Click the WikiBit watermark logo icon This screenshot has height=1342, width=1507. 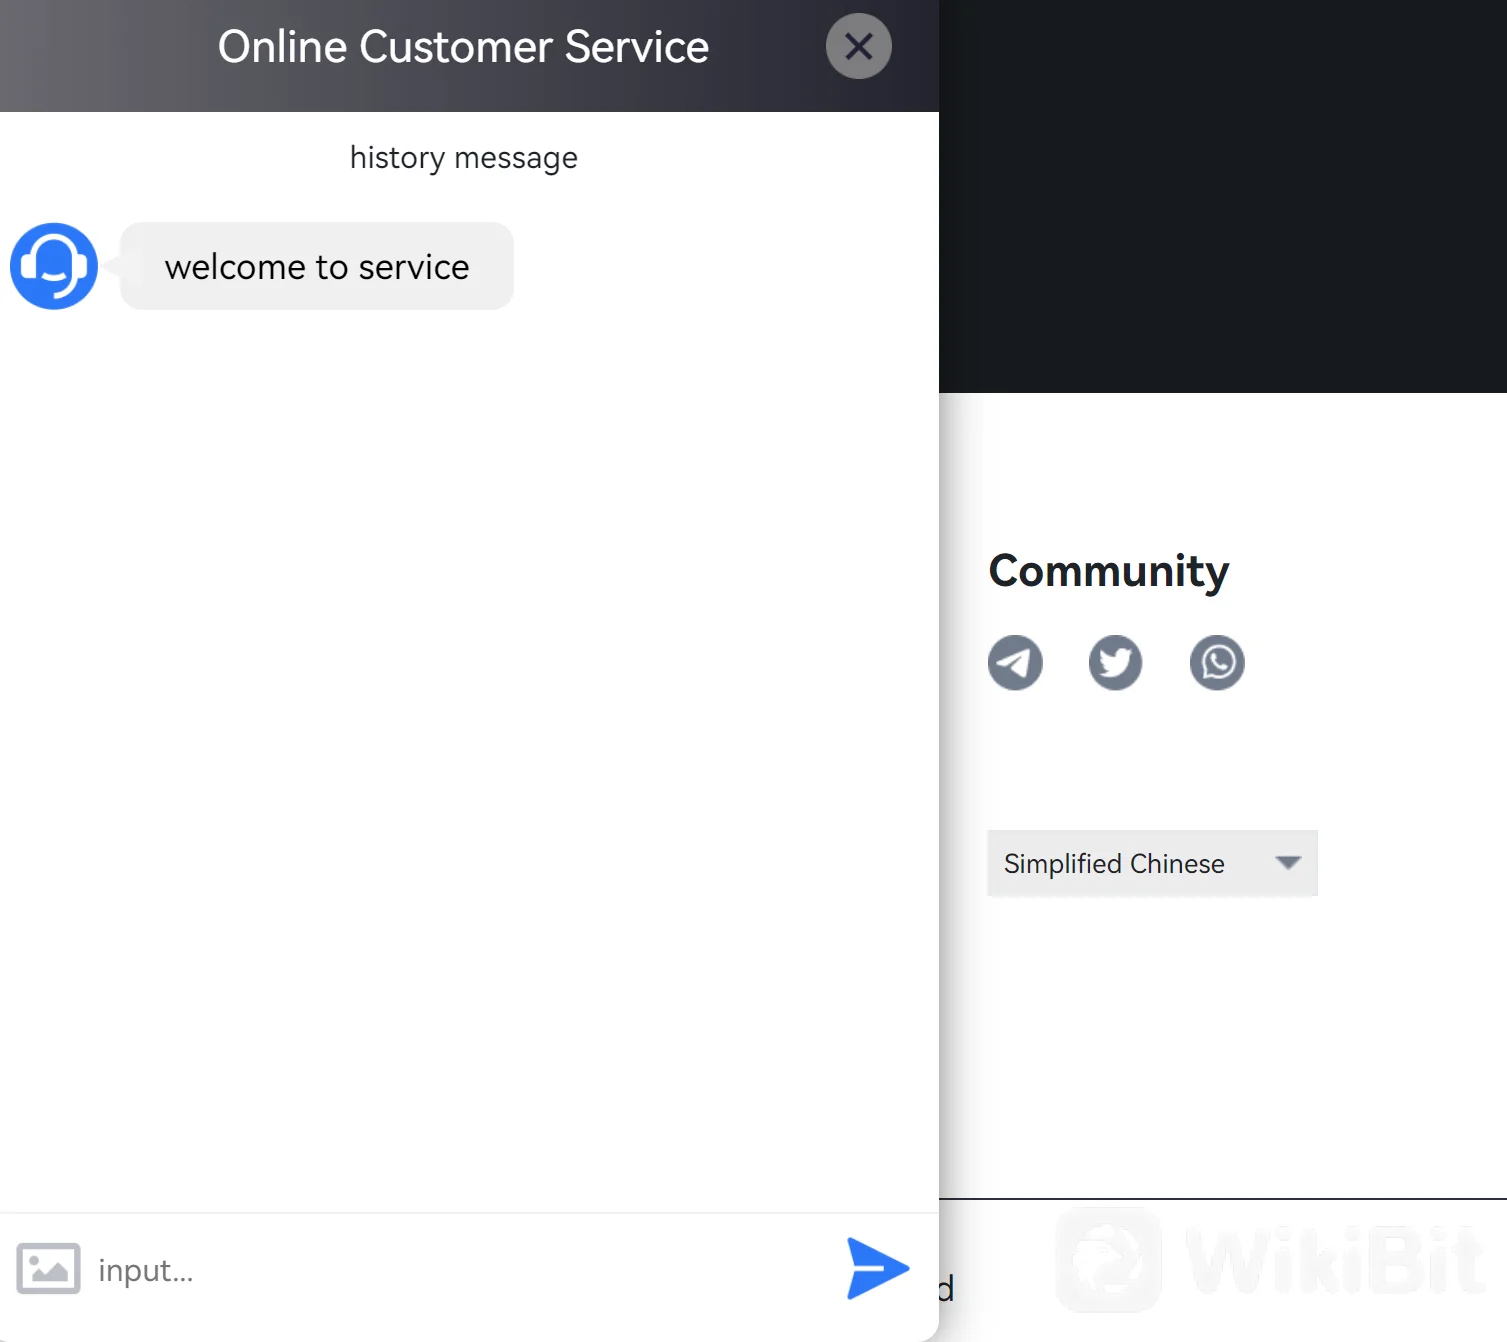tap(1109, 1260)
